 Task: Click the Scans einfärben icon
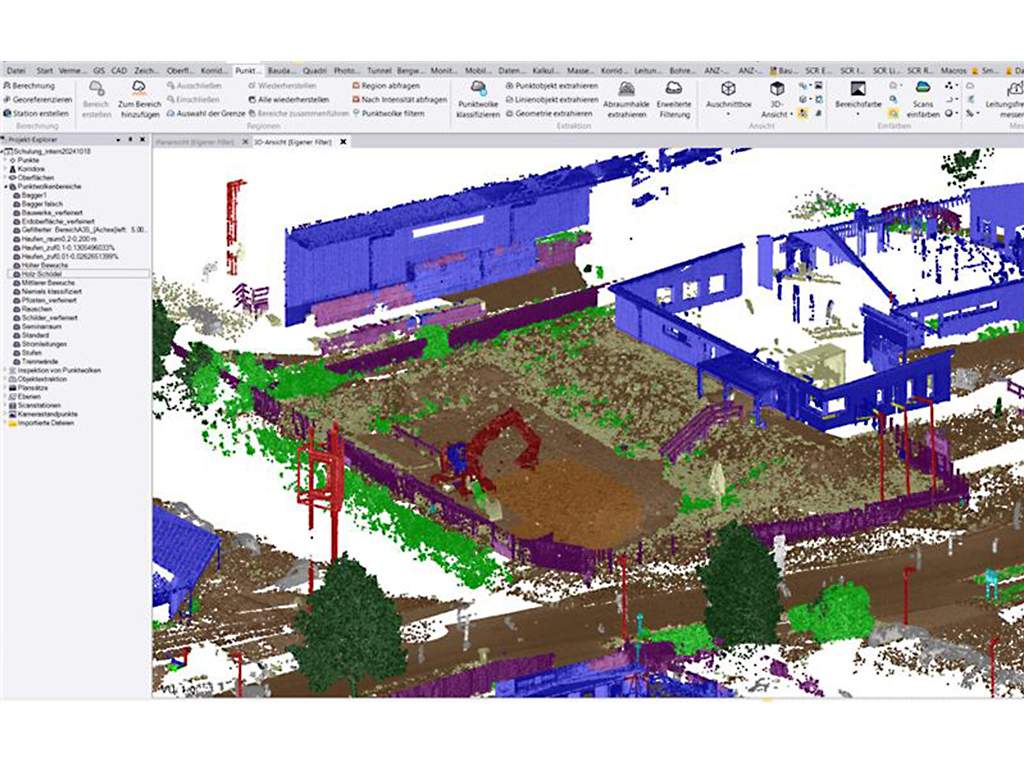point(922,89)
